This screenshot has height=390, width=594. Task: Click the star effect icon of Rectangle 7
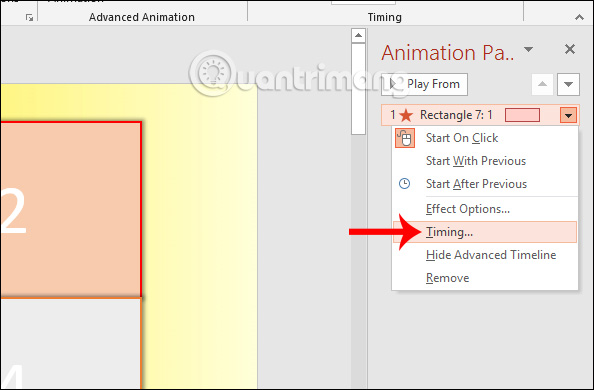point(406,115)
